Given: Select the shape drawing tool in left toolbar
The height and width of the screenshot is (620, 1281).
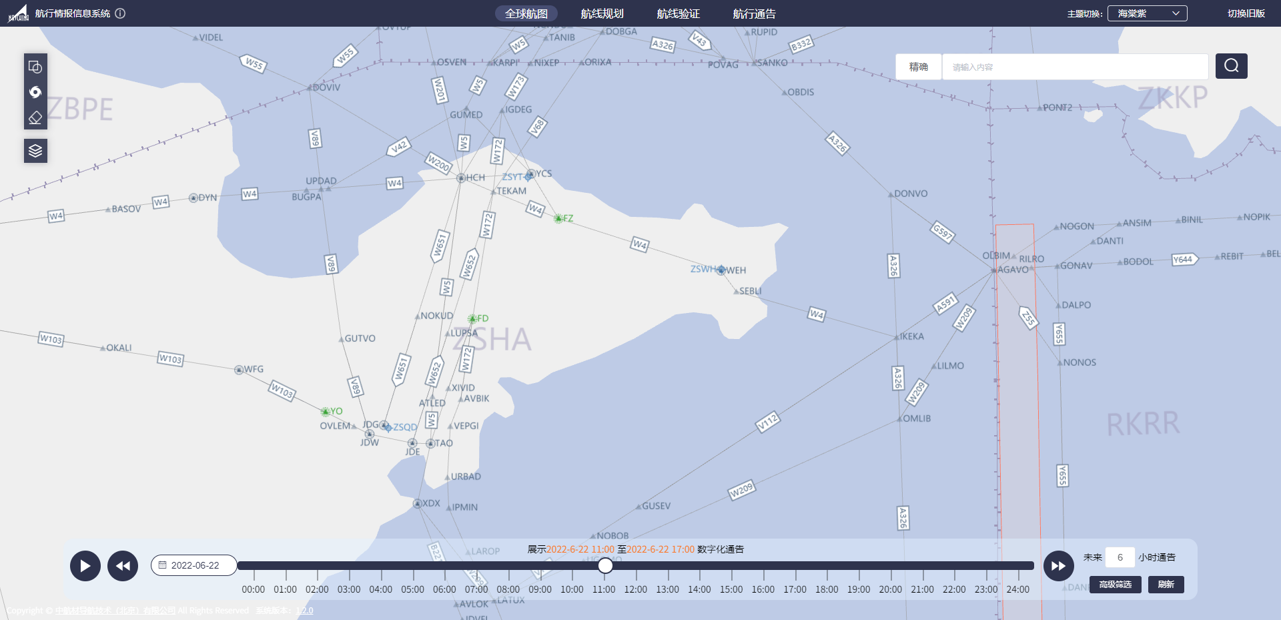Looking at the screenshot, I should coord(35,67).
